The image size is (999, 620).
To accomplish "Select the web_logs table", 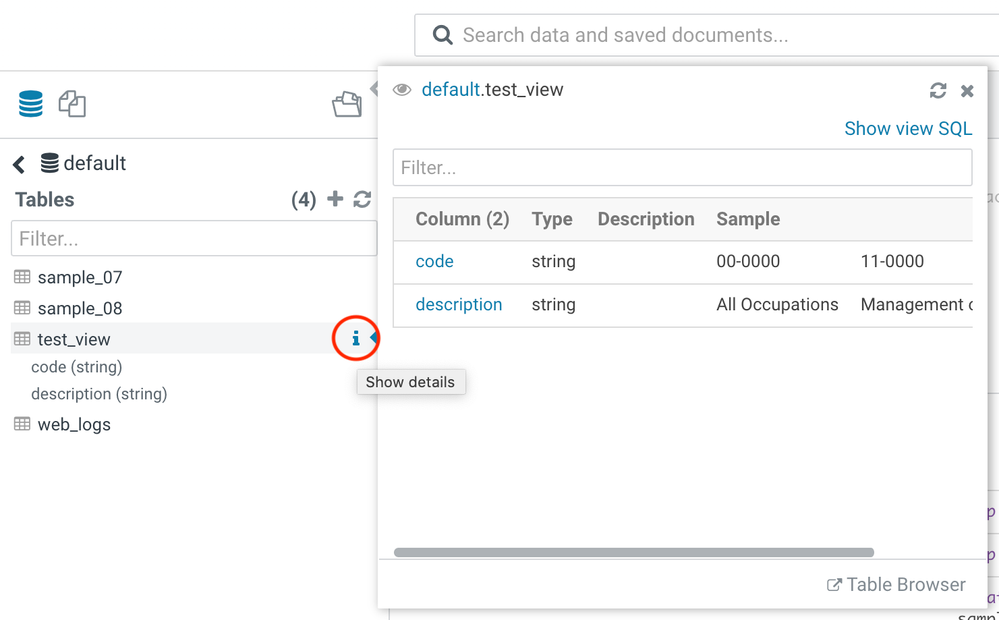I will (x=73, y=424).
